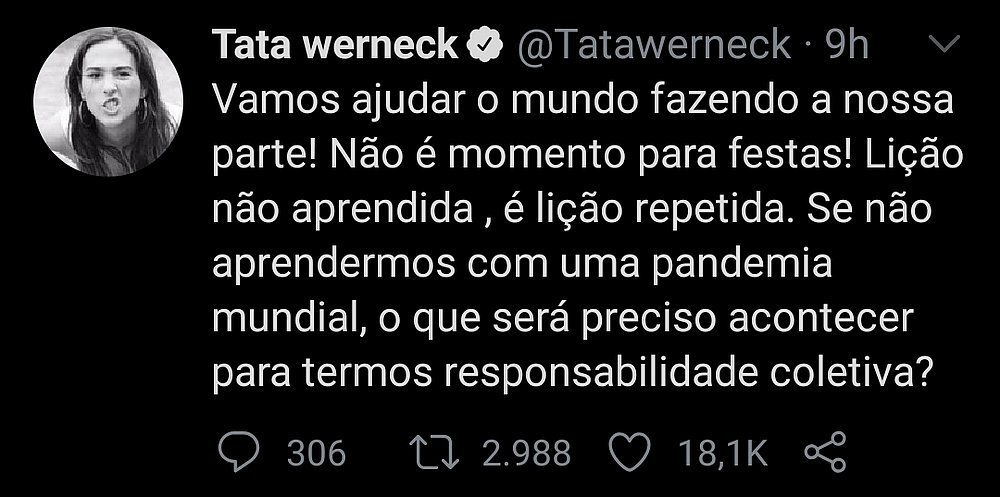1000x497 pixels.
Task: Click the word aprendermos in the tweet
Action: click(334, 265)
